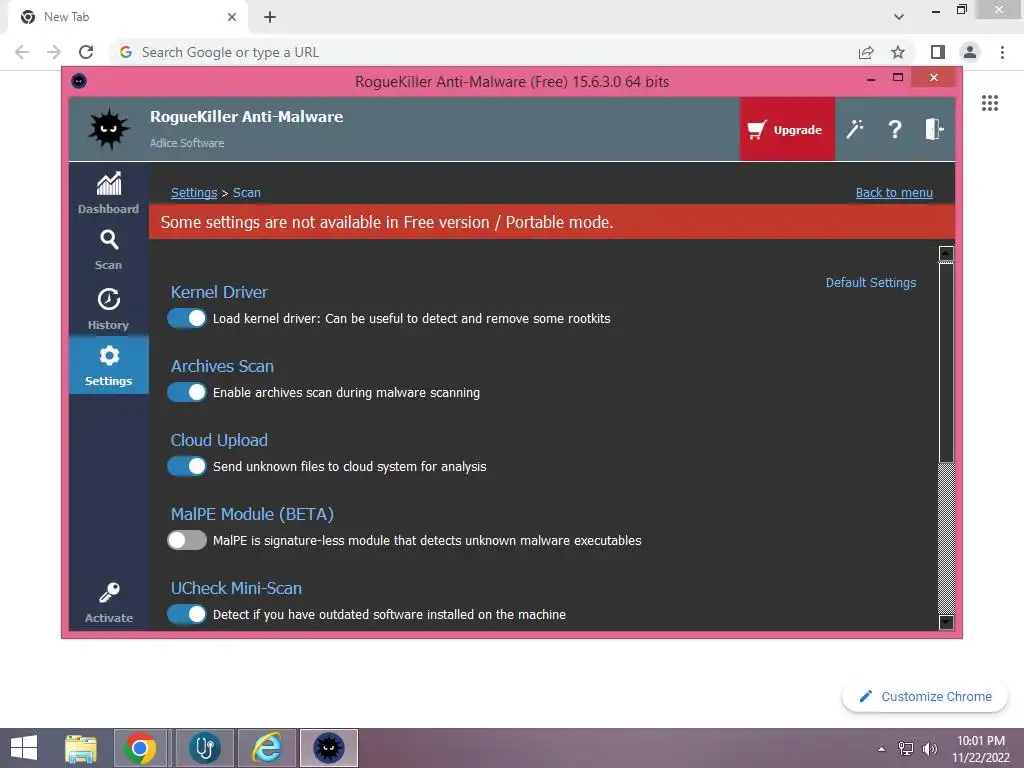Open Chrome tab search chevron
Screen dimensions: 1024x768
coord(899,17)
